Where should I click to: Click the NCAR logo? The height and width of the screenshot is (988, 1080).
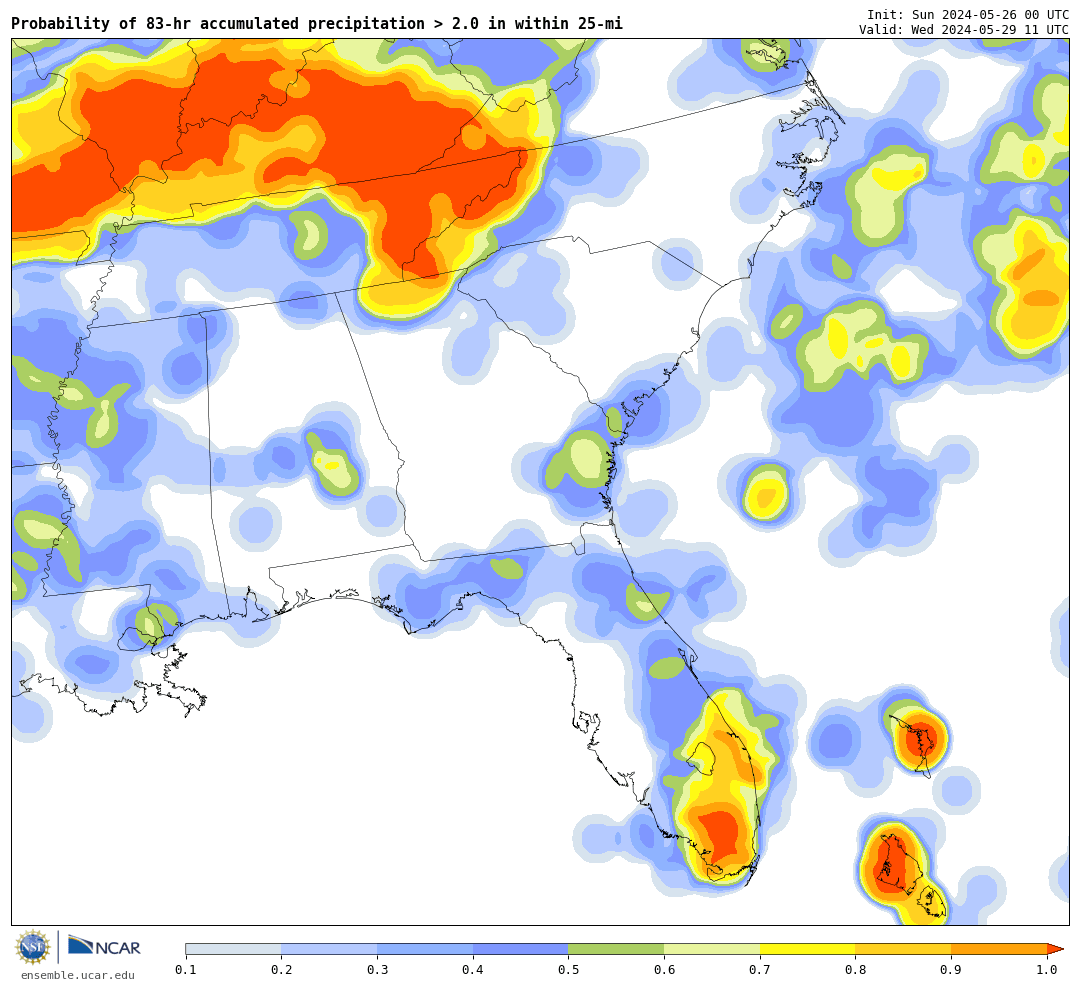[104, 947]
